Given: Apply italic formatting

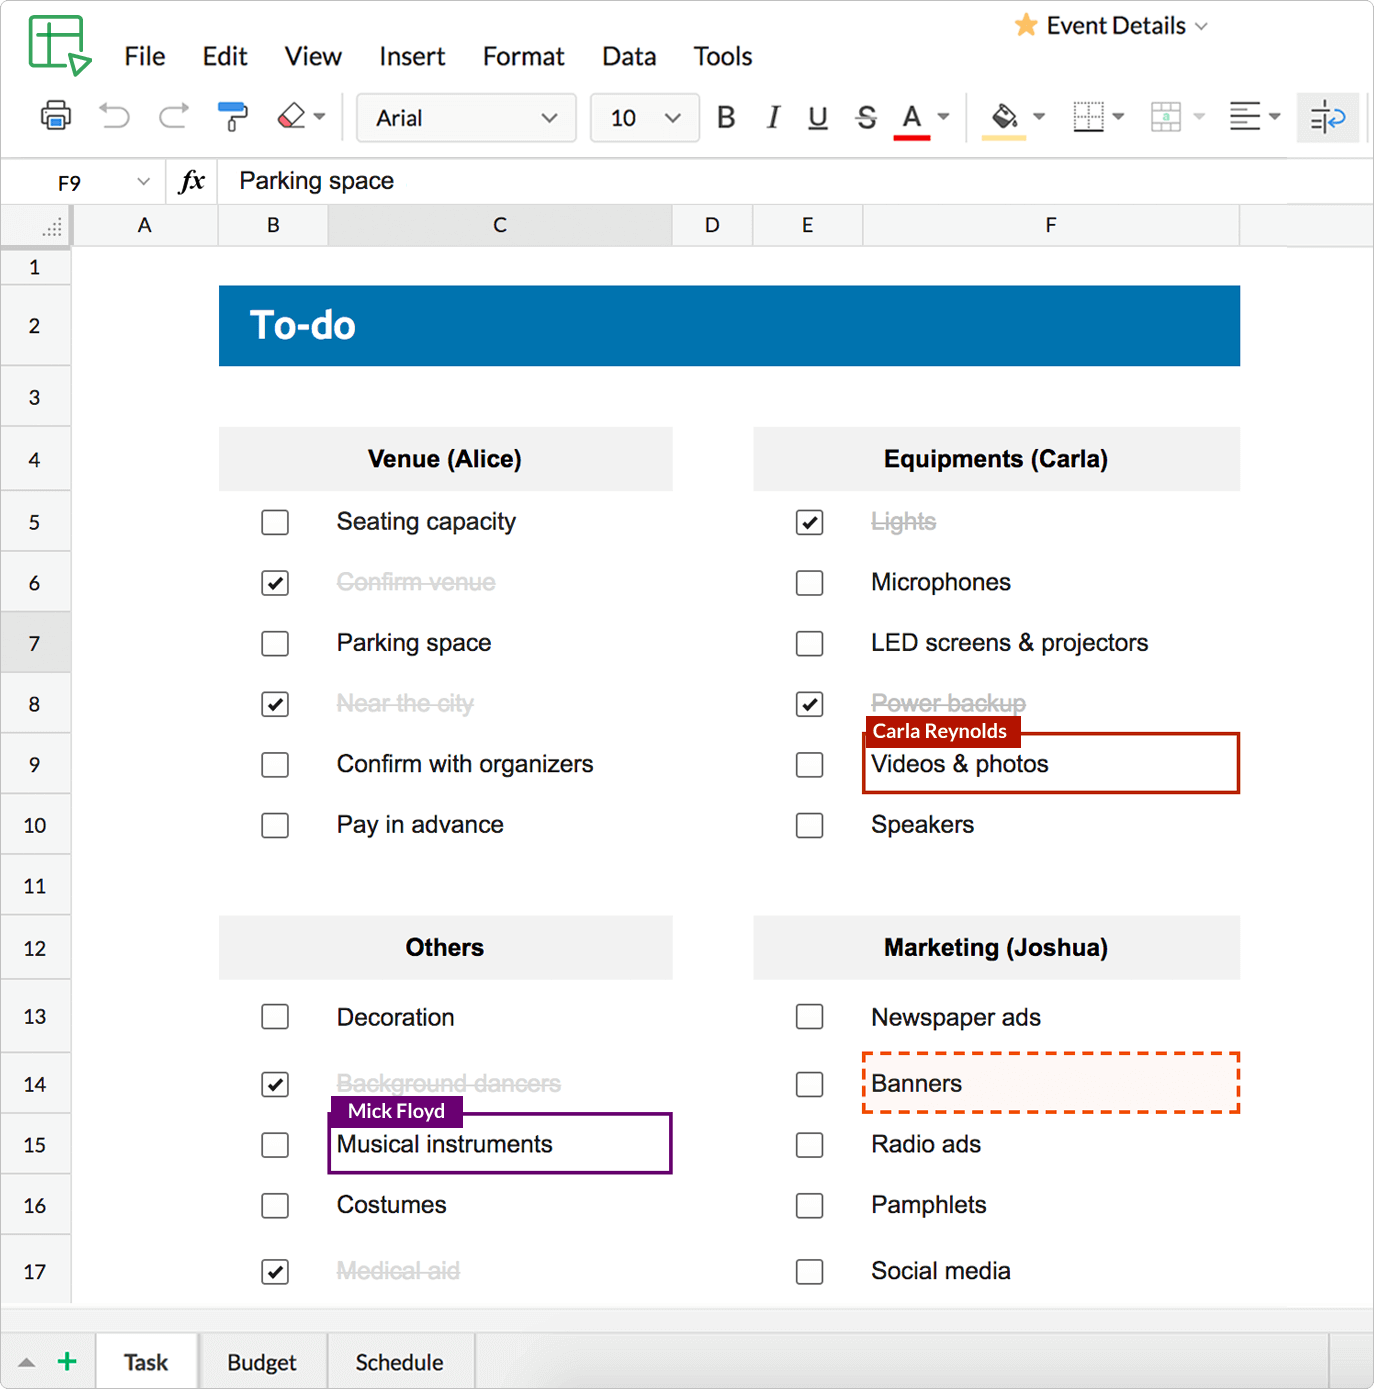Looking at the screenshot, I should (772, 117).
